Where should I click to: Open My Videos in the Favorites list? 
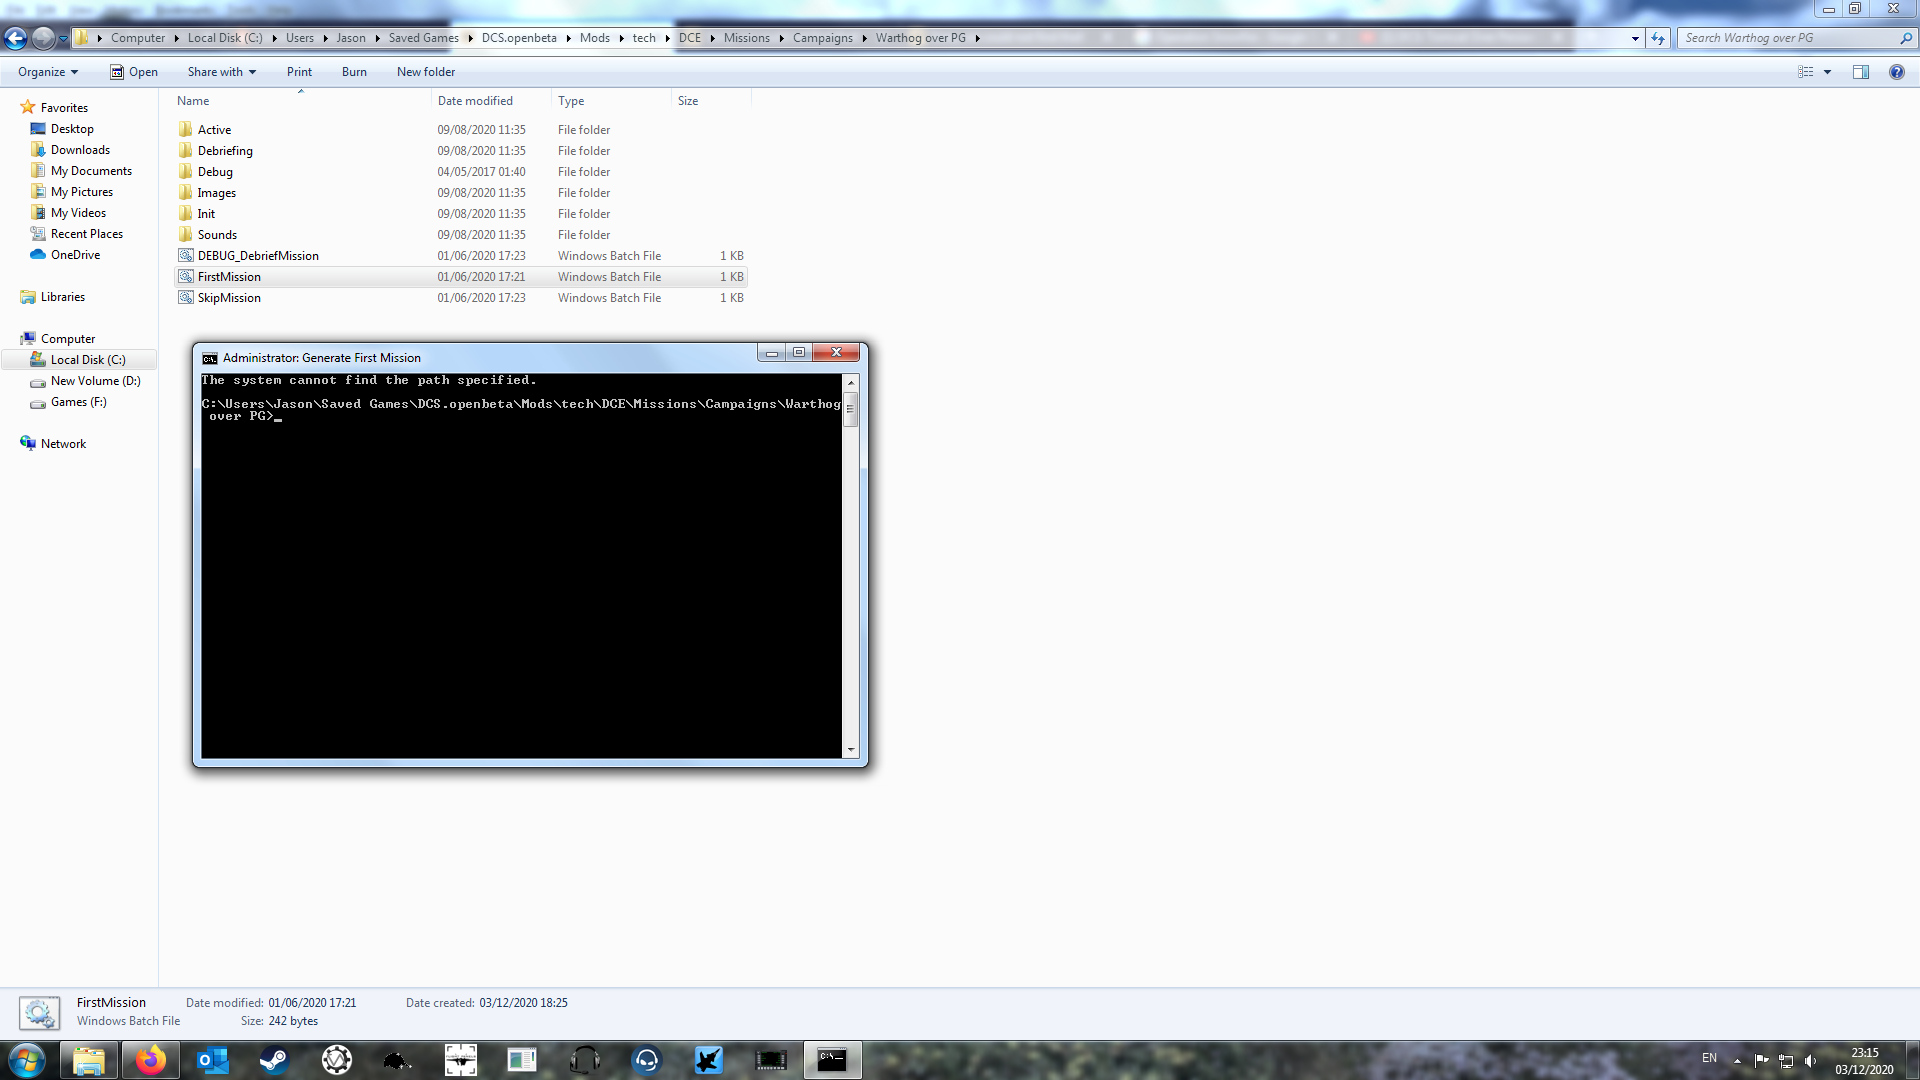coord(78,213)
